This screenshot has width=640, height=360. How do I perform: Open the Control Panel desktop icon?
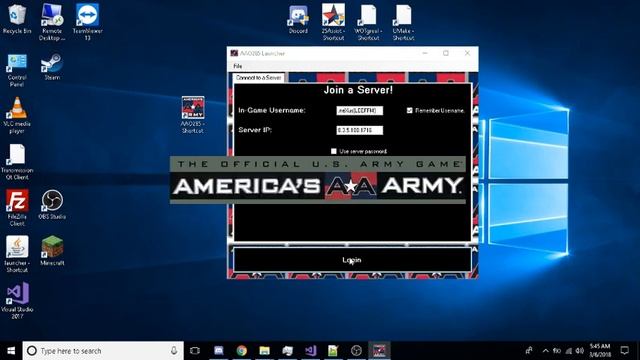(17, 70)
